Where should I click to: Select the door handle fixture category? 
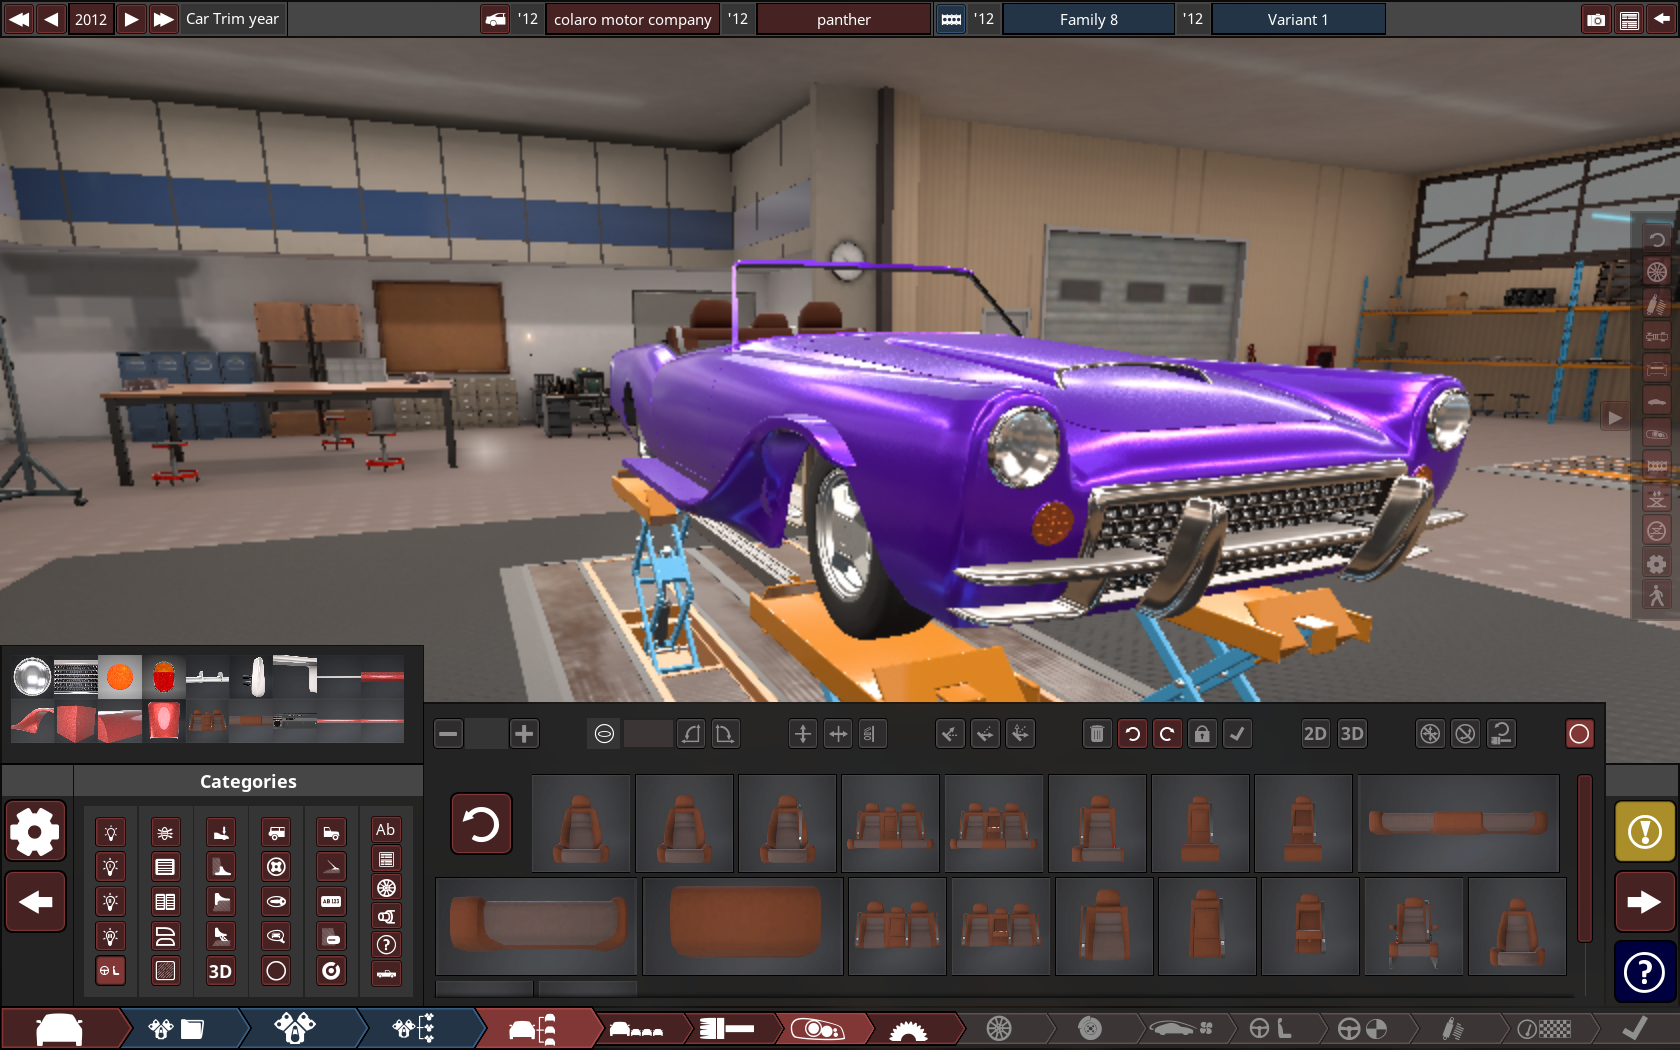(x=276, y=902)
